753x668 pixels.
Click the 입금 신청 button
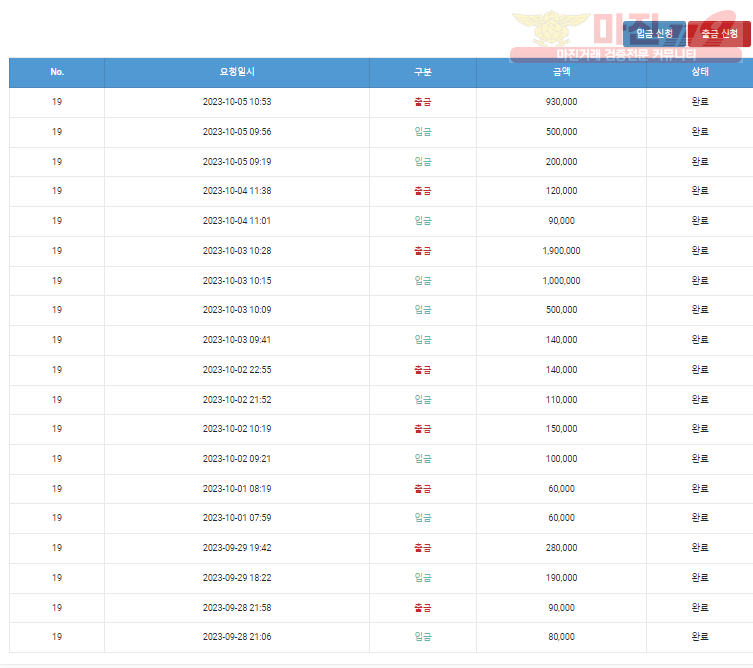click(654, 34)
